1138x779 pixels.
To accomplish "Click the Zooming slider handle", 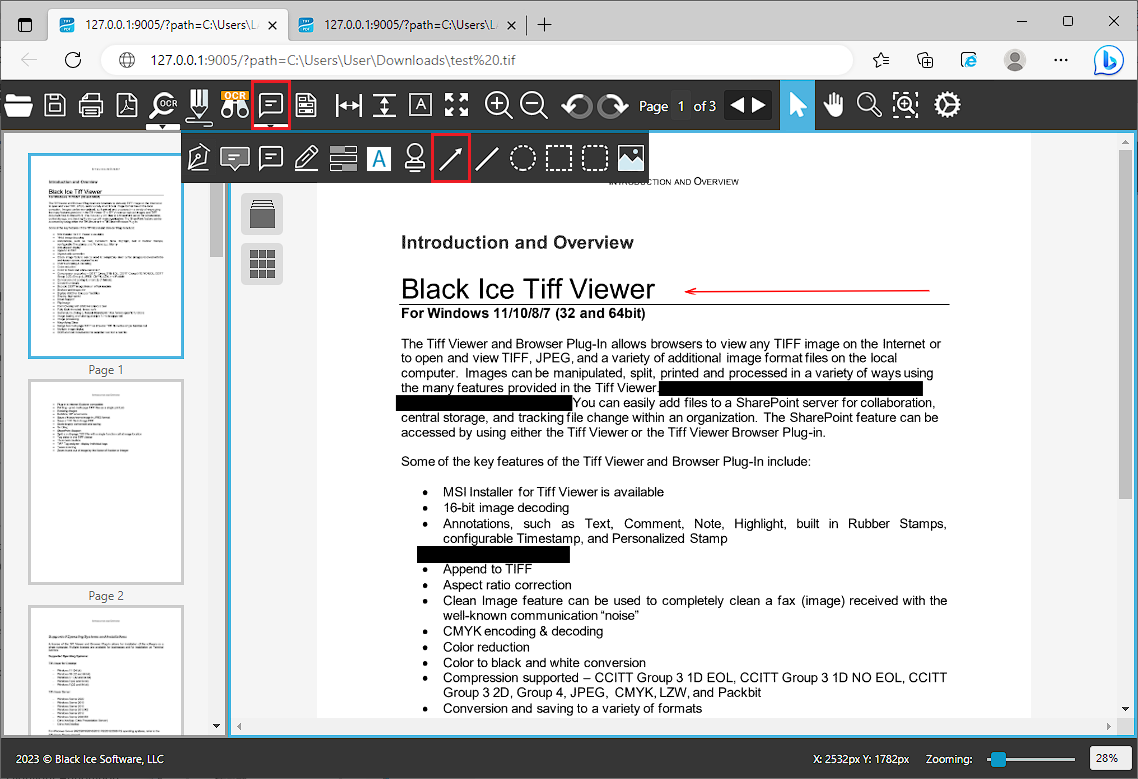I will pos(997,759).
